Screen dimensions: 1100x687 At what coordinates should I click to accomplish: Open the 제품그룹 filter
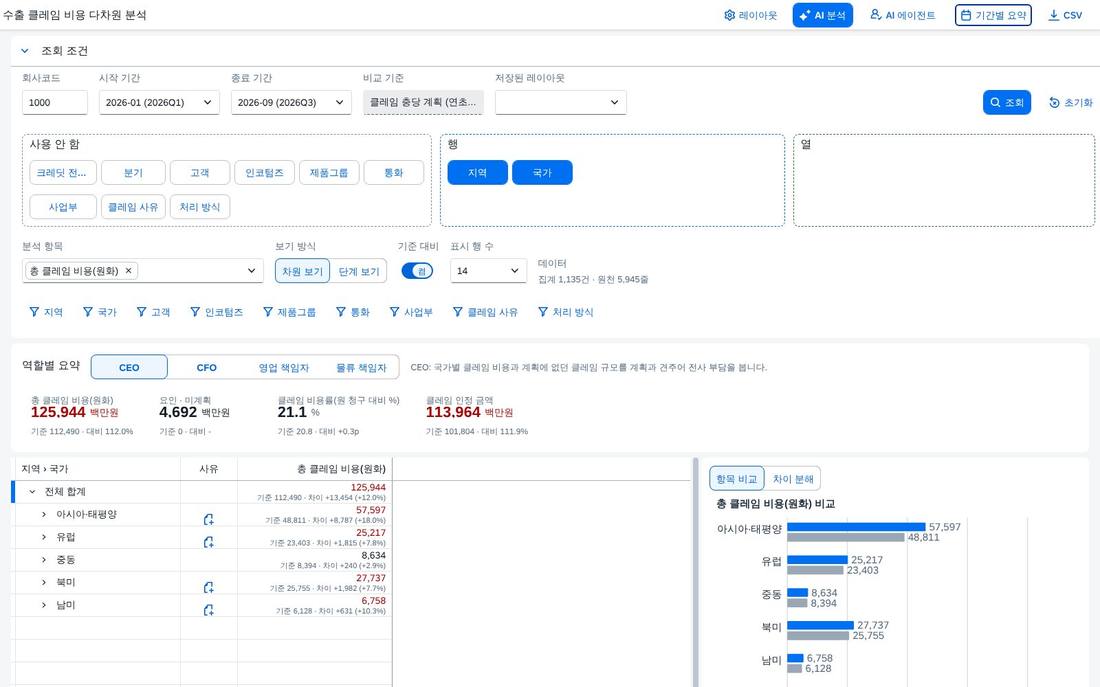click(289, 312)
